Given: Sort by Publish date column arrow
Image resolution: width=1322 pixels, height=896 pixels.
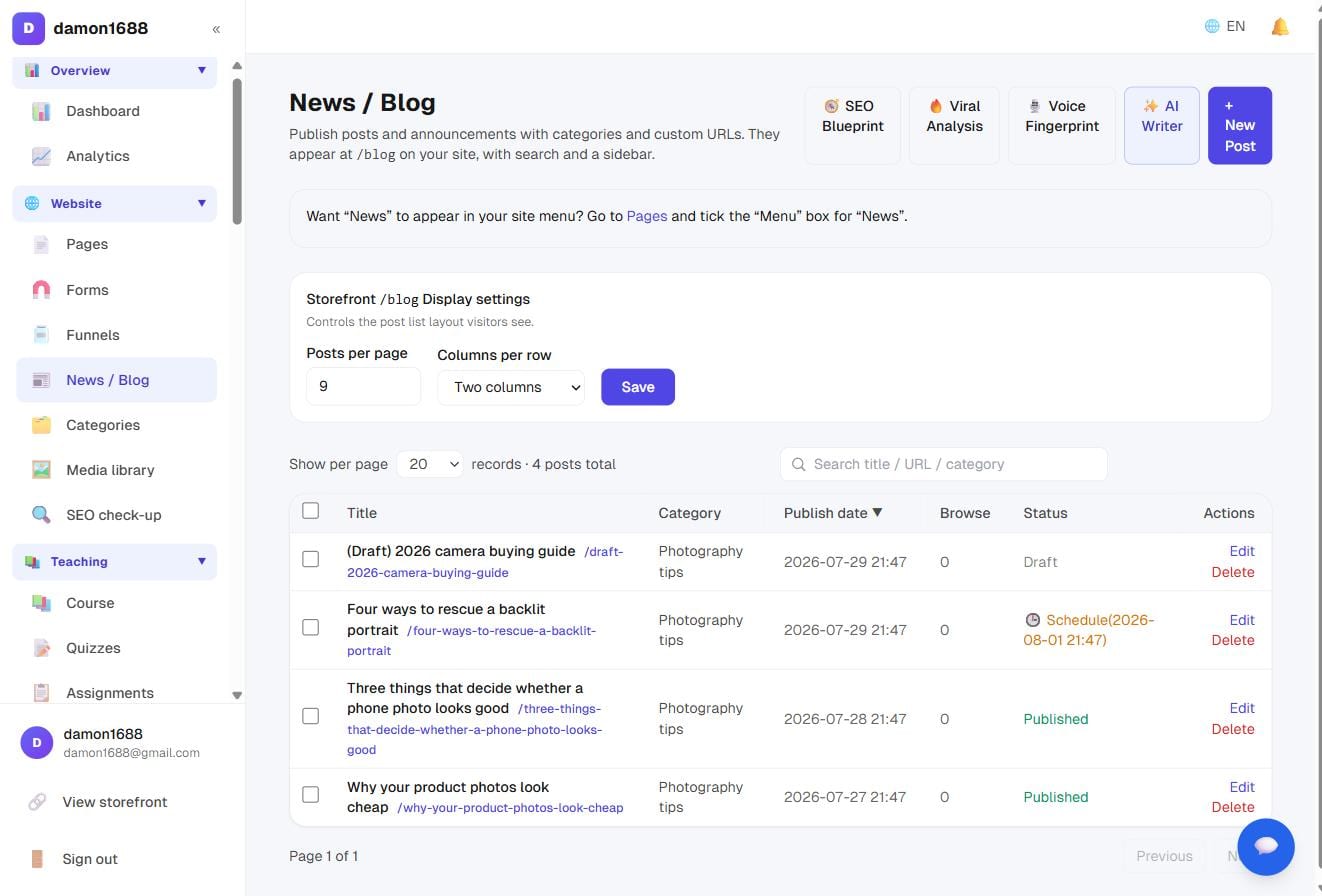Looking at the screenshot, I should coord(877,513).
